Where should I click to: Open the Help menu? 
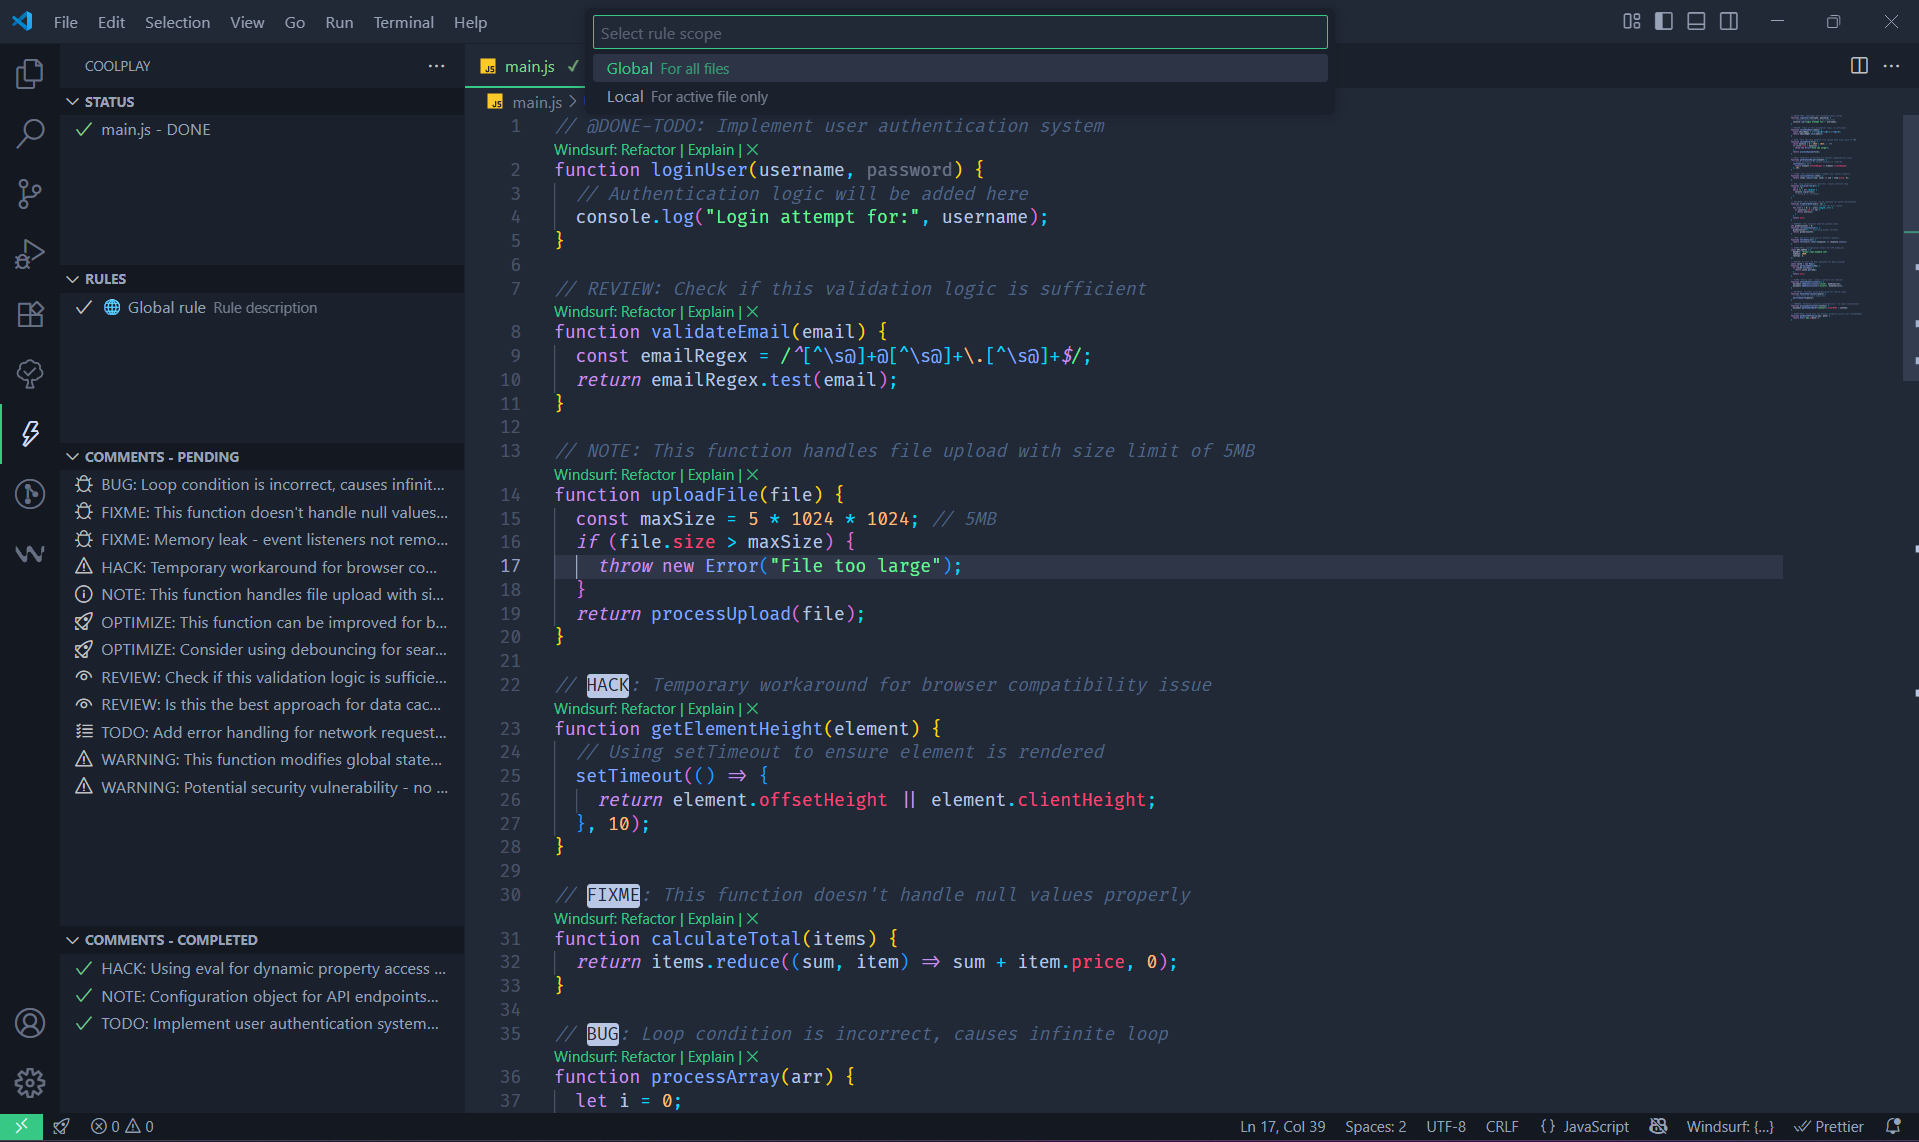coord(470,22)
